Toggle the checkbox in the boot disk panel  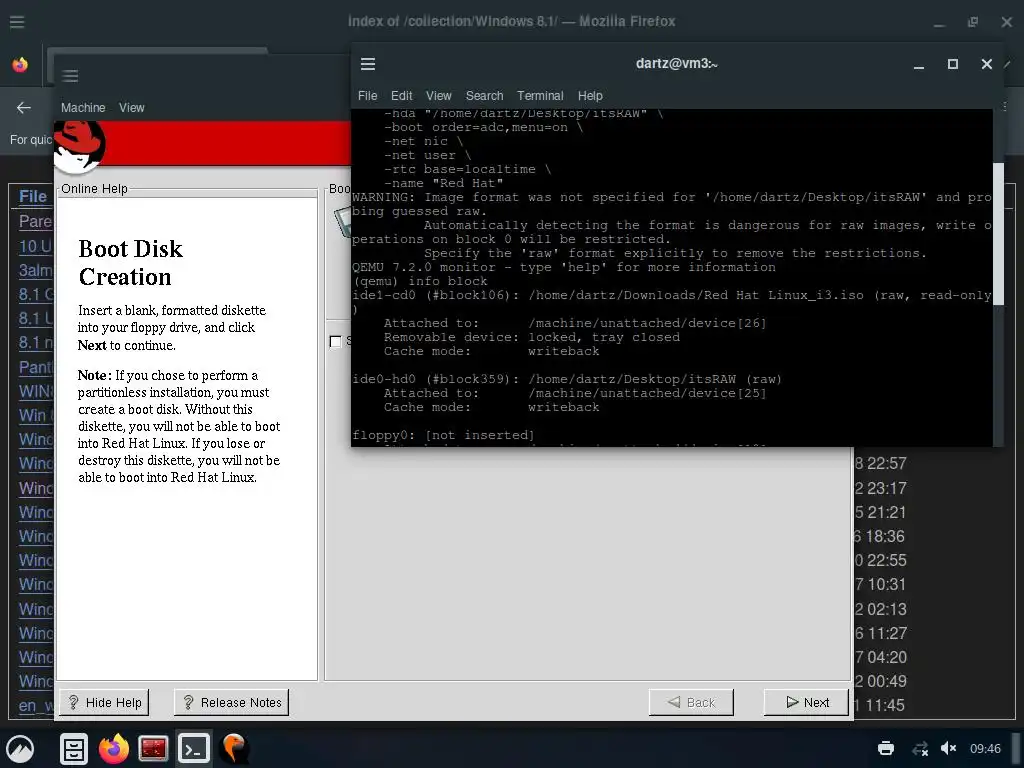pos(336,342)
